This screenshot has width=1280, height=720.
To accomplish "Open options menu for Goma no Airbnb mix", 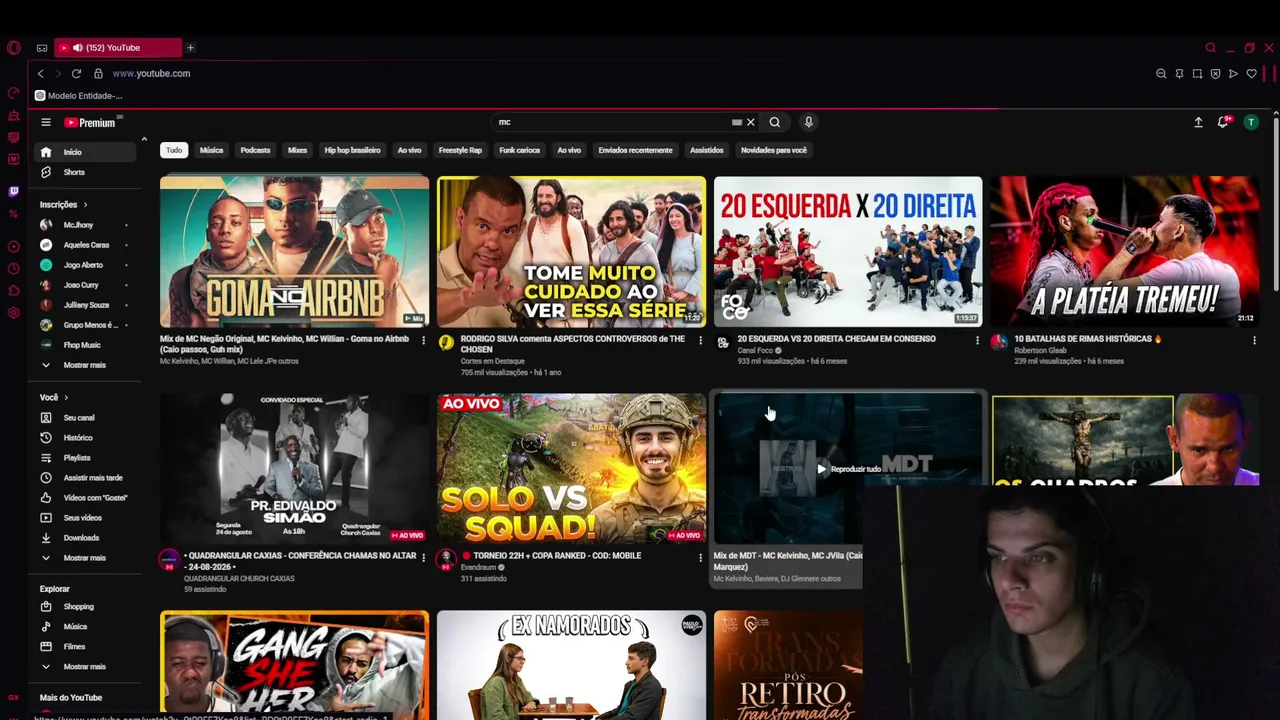I will pos(423,341).
